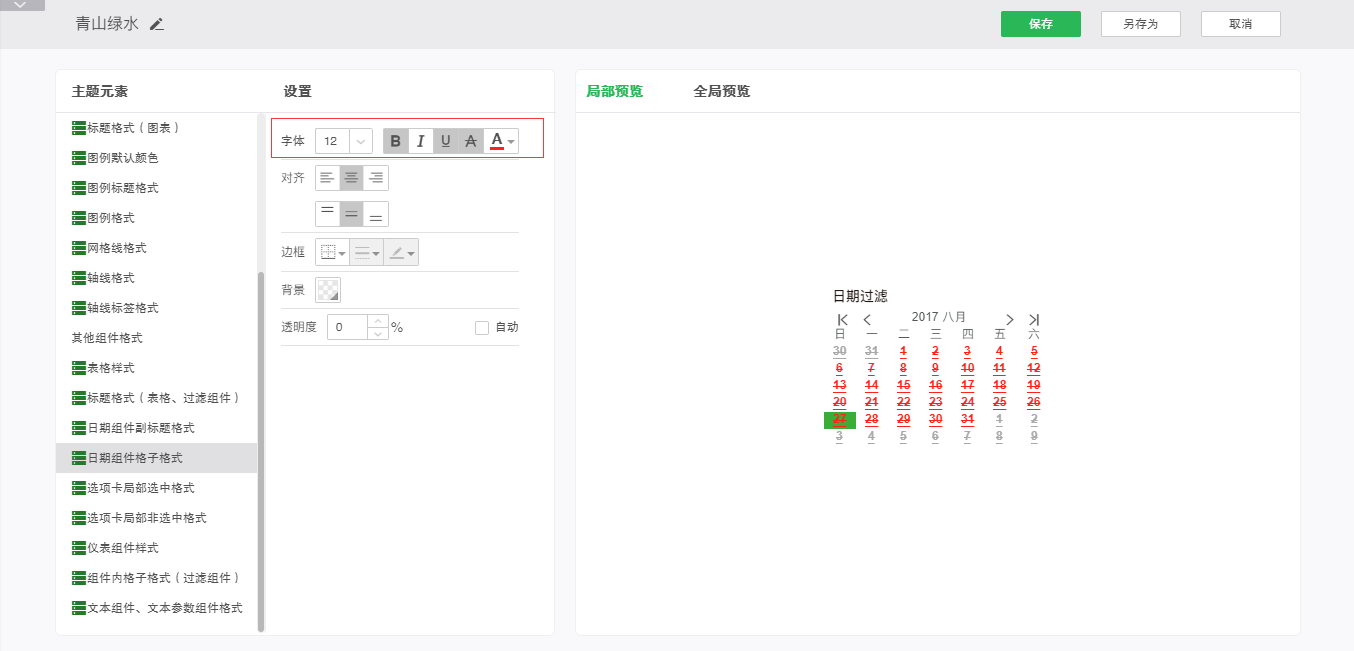Enable the 自动 transparency checkbox

coord(482,327)
